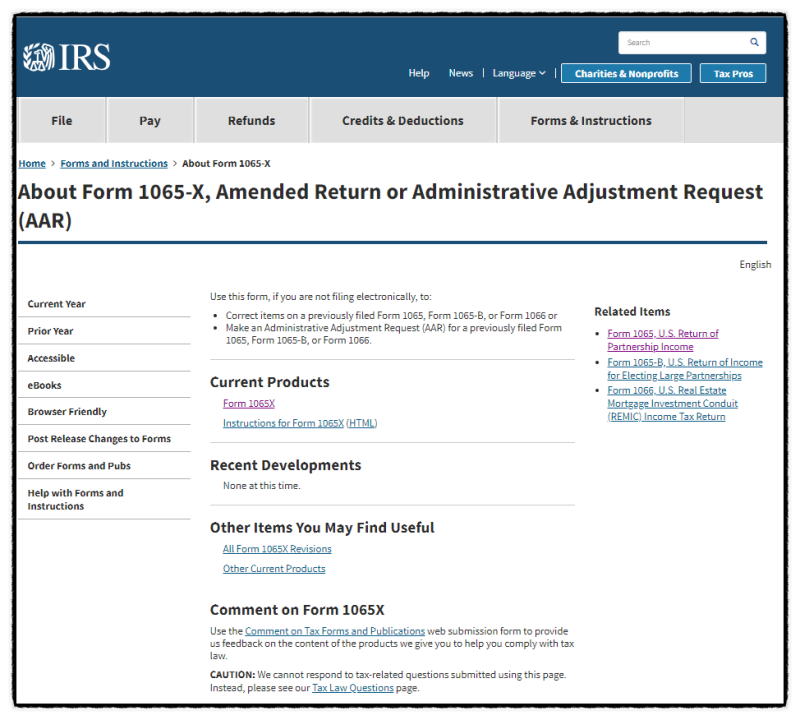Open eBooks sidebar item
The image size is (800, 720).
coord(44,385)
